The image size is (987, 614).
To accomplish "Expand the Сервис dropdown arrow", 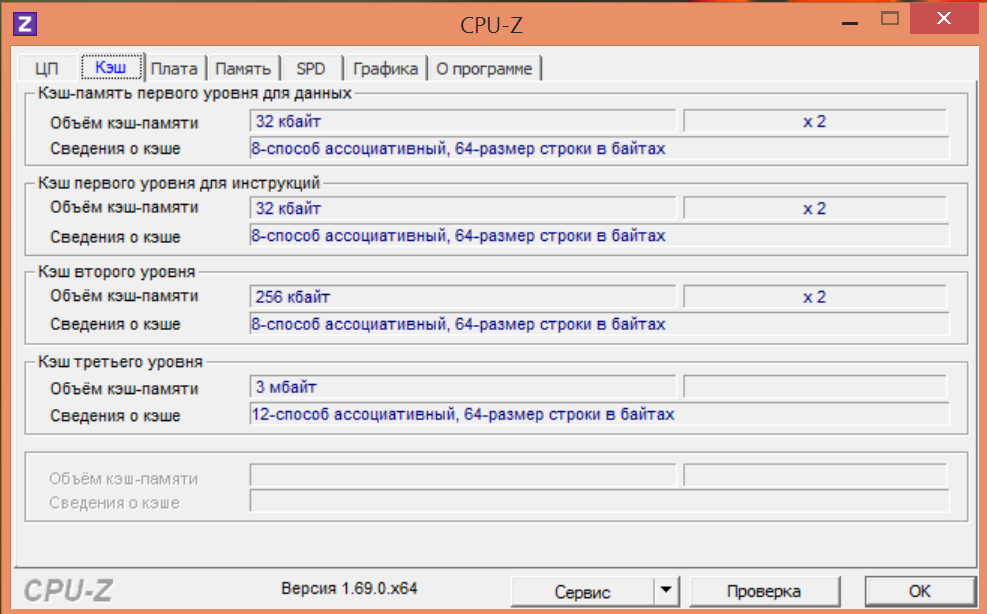I will pyautogui.click(x=666, y=591).
